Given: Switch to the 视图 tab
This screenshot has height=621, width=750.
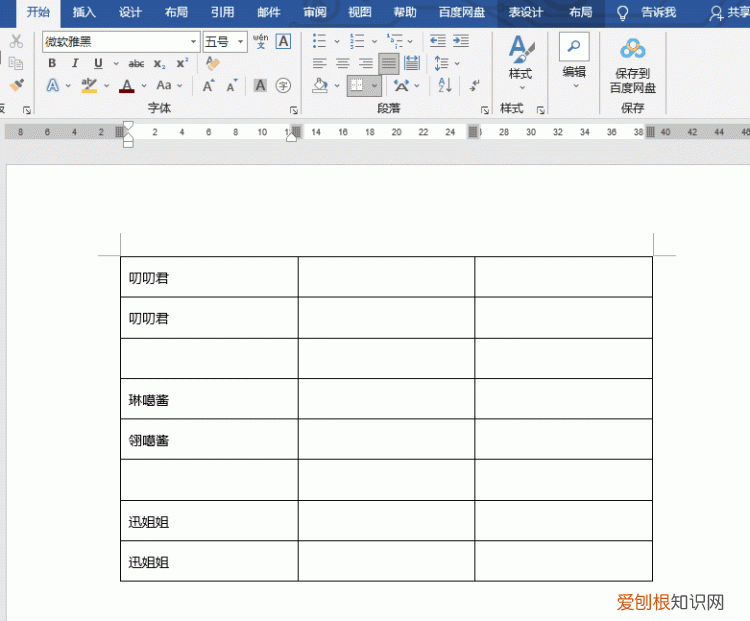Looking at the screenshot, I should [x=360, y=12].
